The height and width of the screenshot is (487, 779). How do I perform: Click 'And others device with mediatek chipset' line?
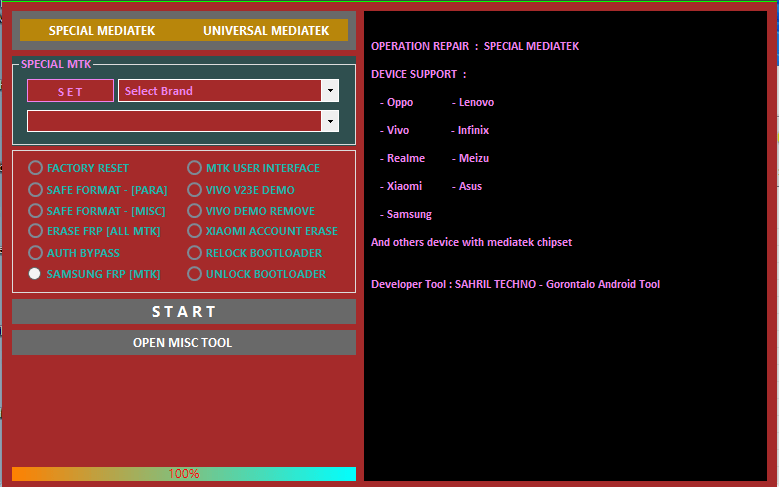tap(471, 242)
